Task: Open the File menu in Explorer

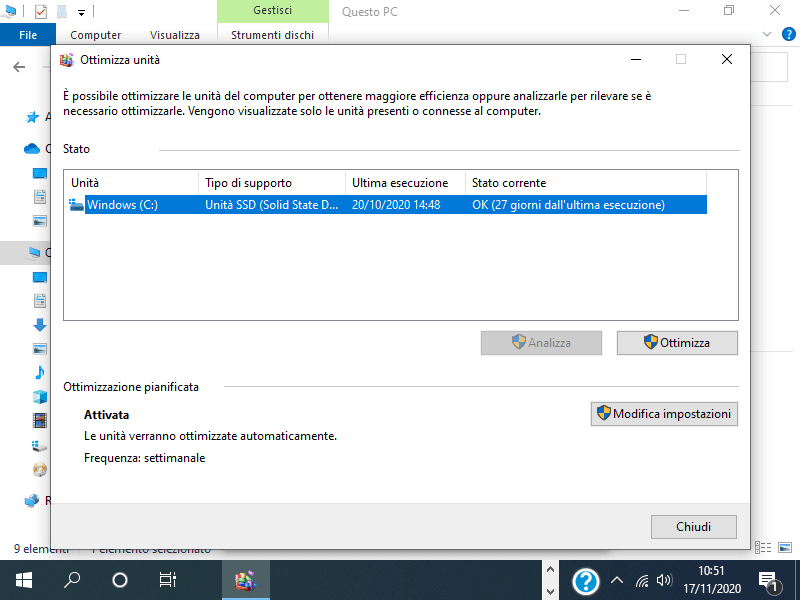Action: [x=27, y=34]
